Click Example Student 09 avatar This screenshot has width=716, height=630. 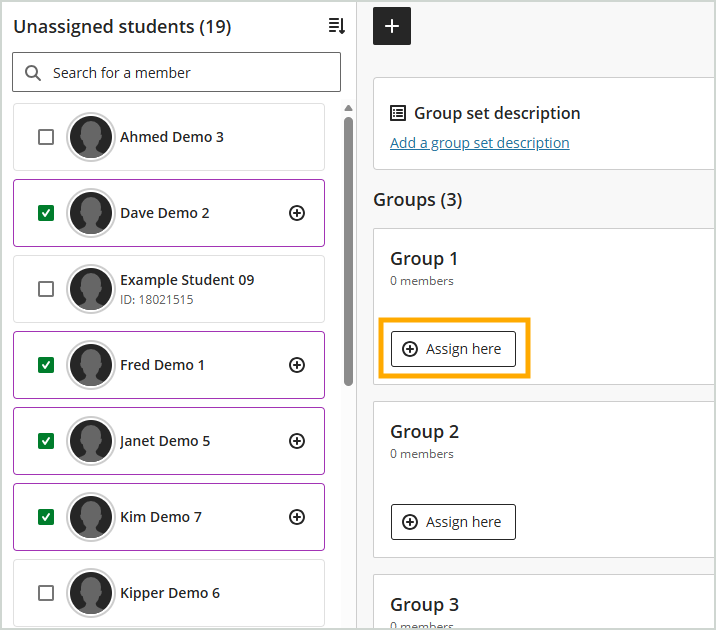coord(91,289)
